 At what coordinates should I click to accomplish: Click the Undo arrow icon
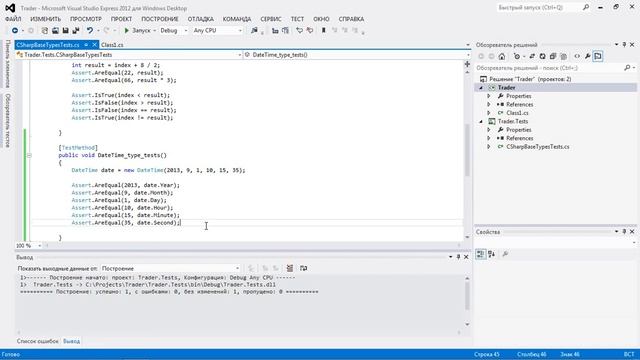point(89,31)
